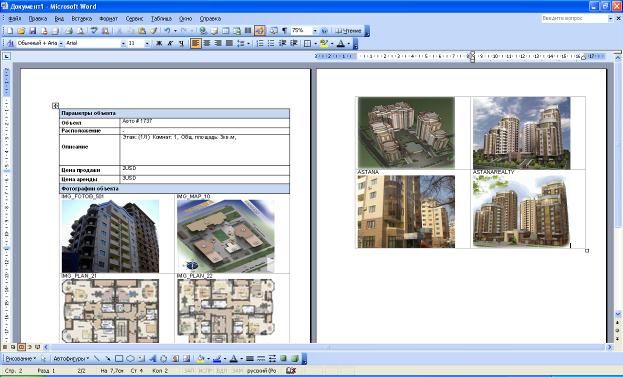Image resolution: width=623 pixels, height=377 pixels.
Task: Open the Рисование drawing menu
Action: pos(21,359)
